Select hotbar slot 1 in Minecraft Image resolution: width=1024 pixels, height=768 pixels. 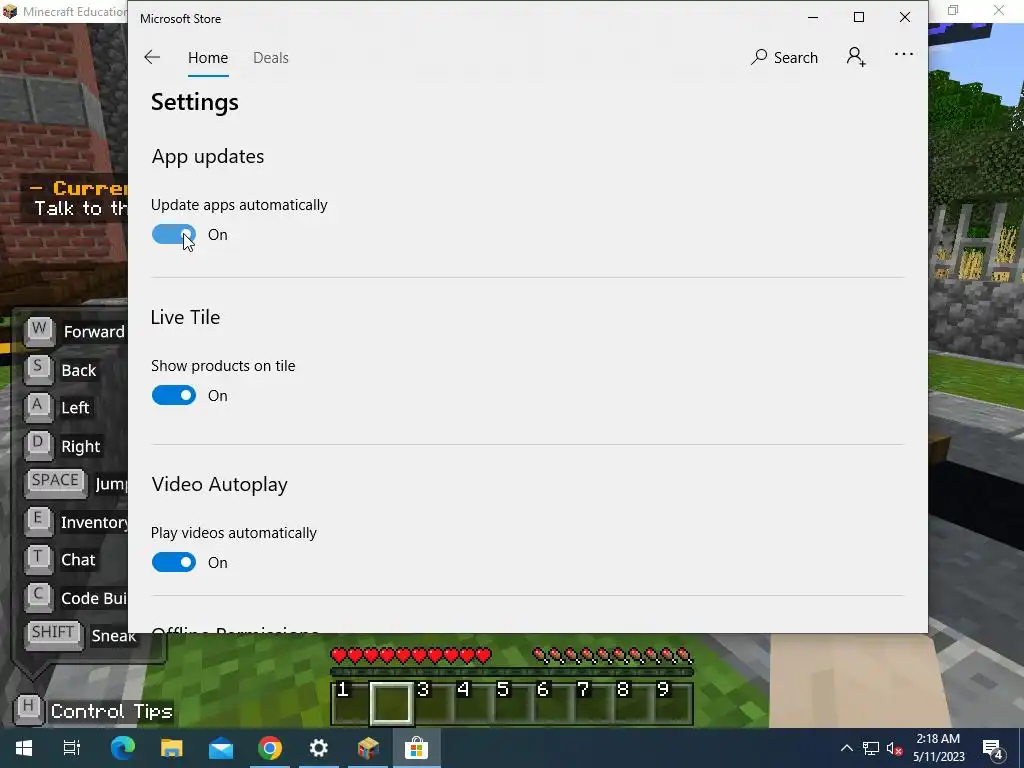[350, 703]
